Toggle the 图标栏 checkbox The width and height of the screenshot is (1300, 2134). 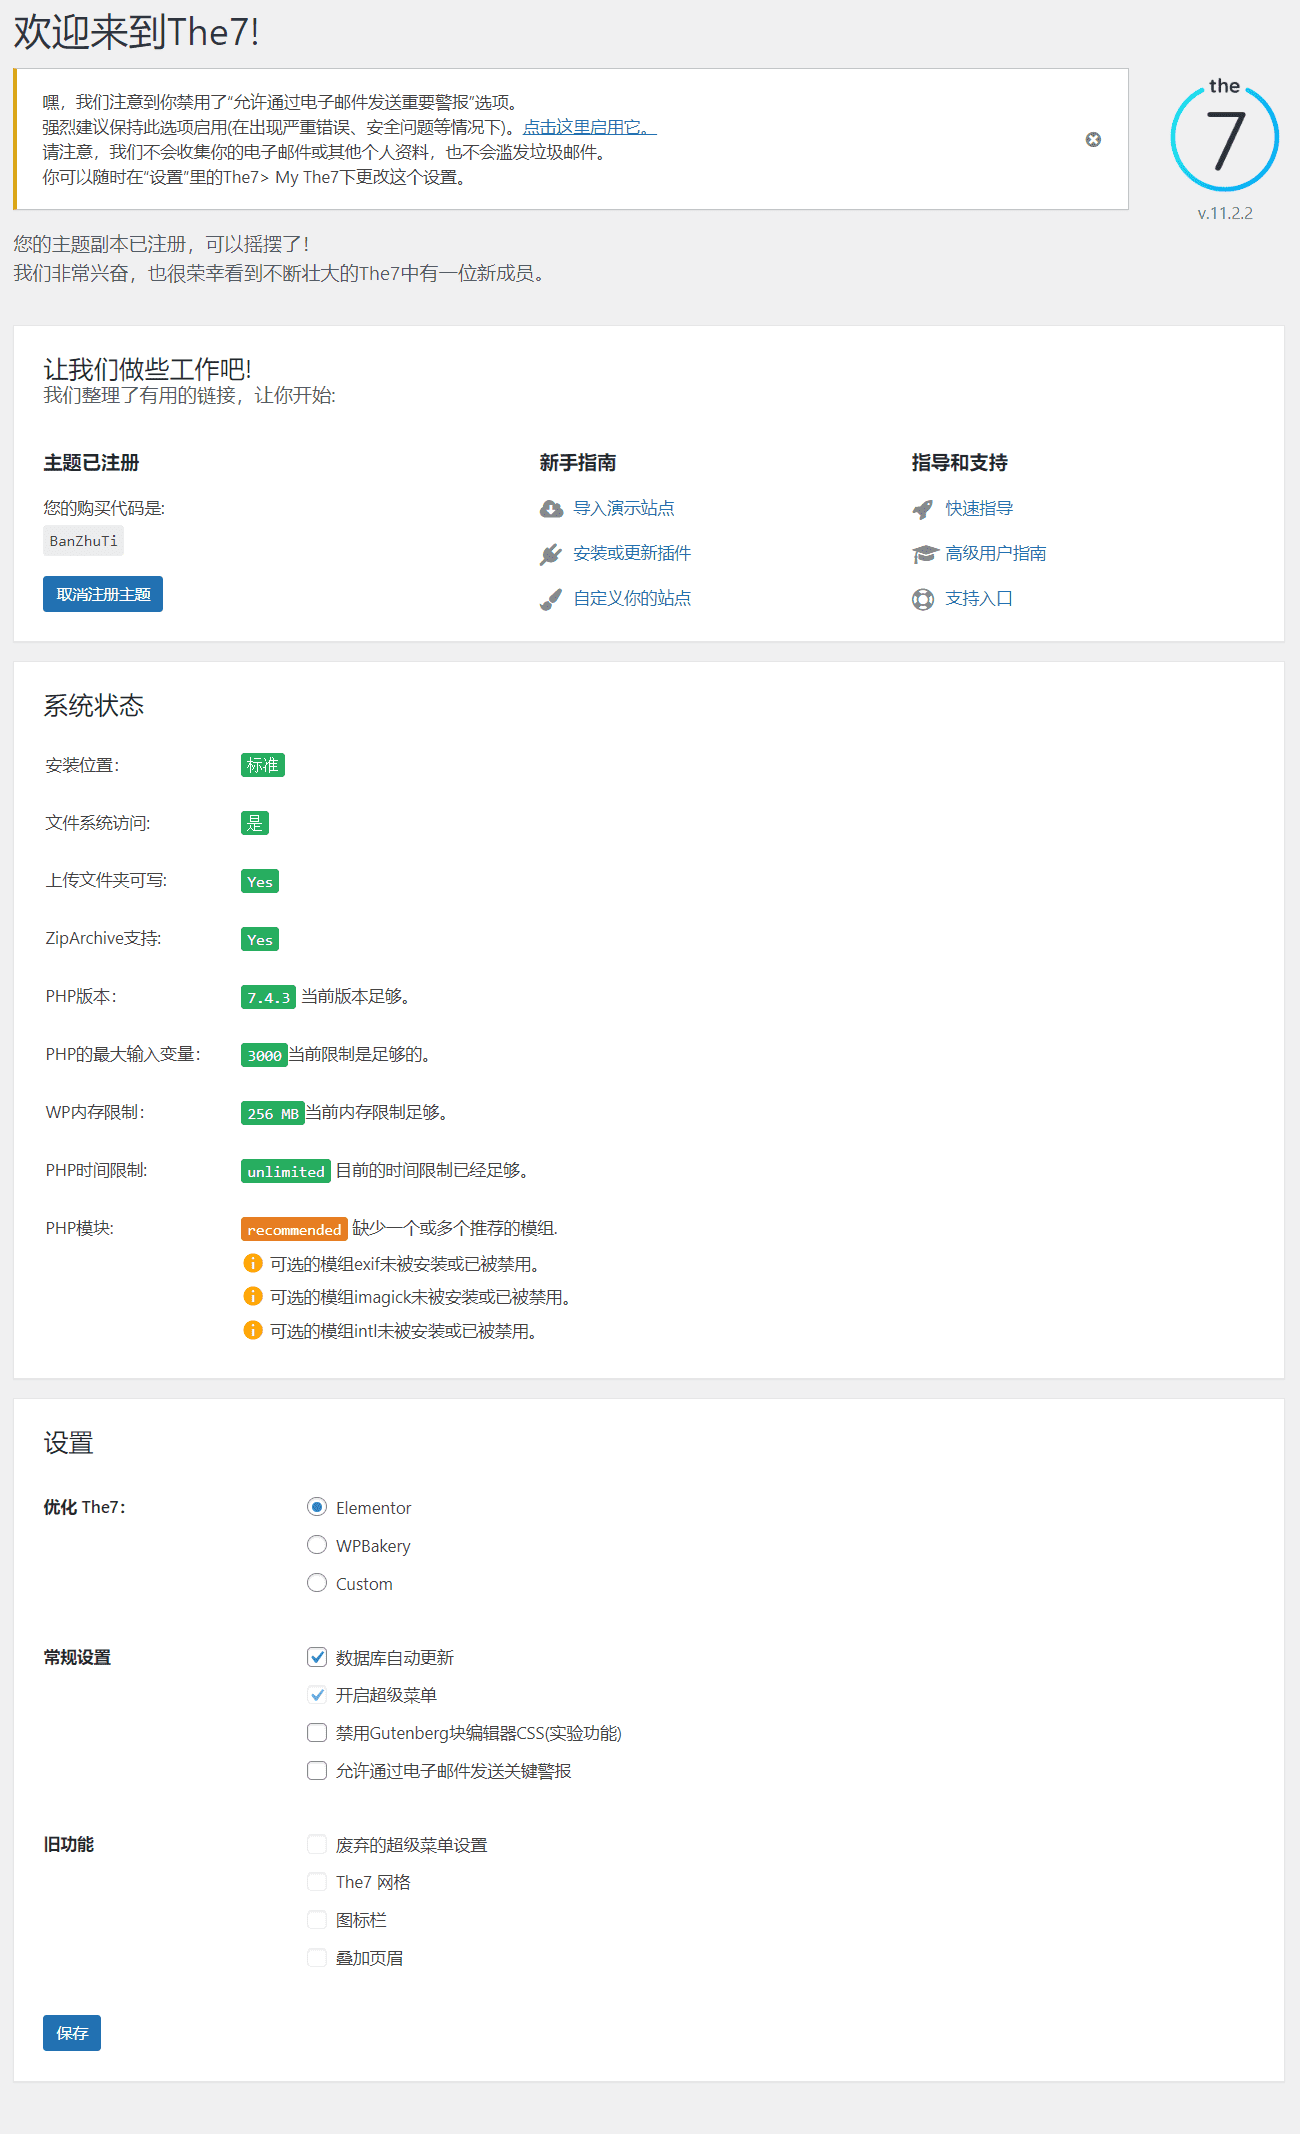click(317, 1920)
